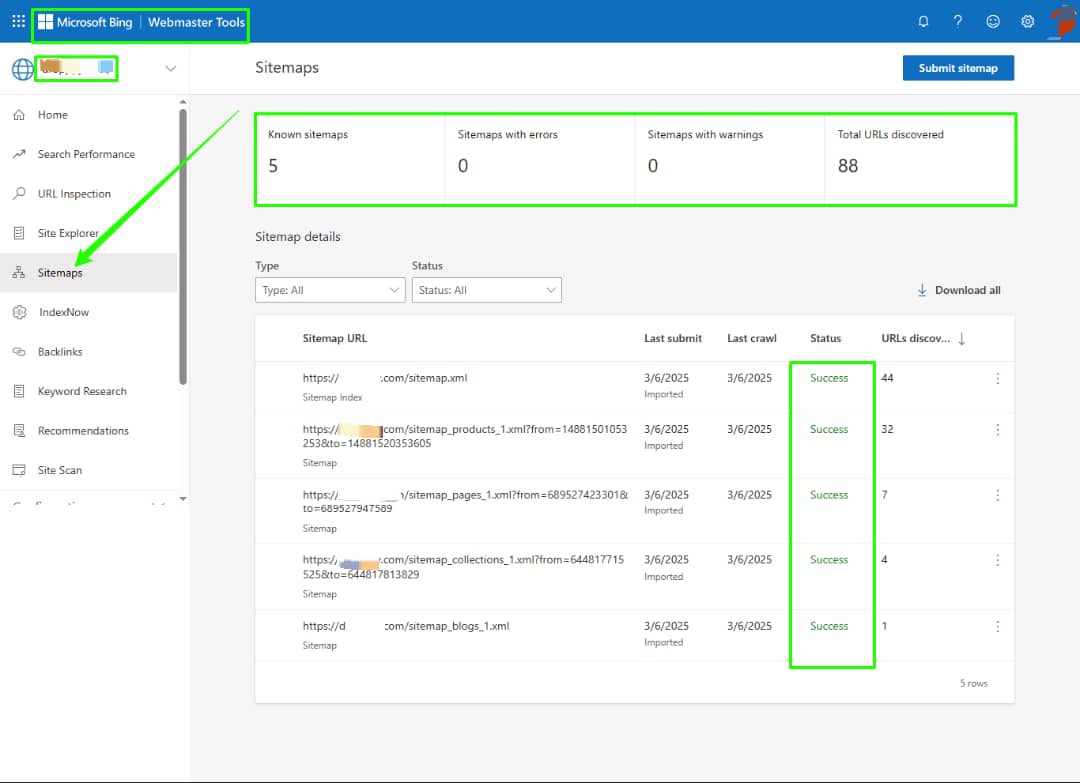
Task: Click the sidebar scroll down arrow
Action: coord(183,498)
